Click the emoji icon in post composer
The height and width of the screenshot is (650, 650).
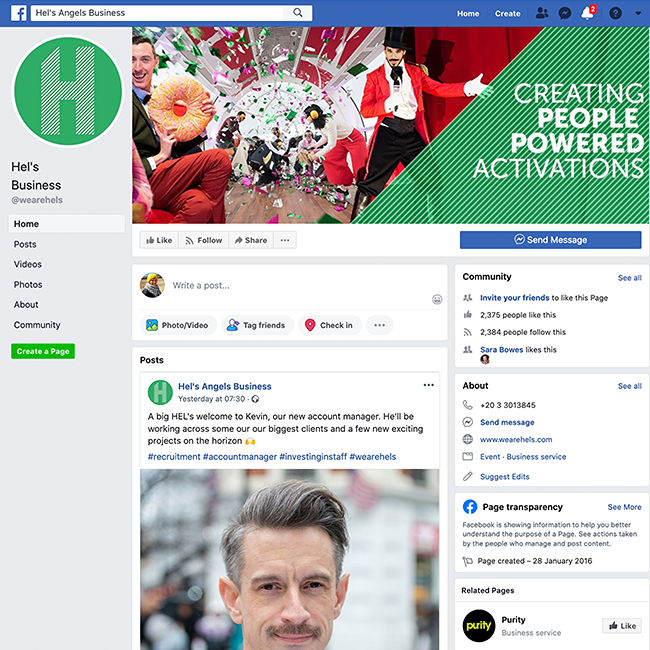pos(437,299)
